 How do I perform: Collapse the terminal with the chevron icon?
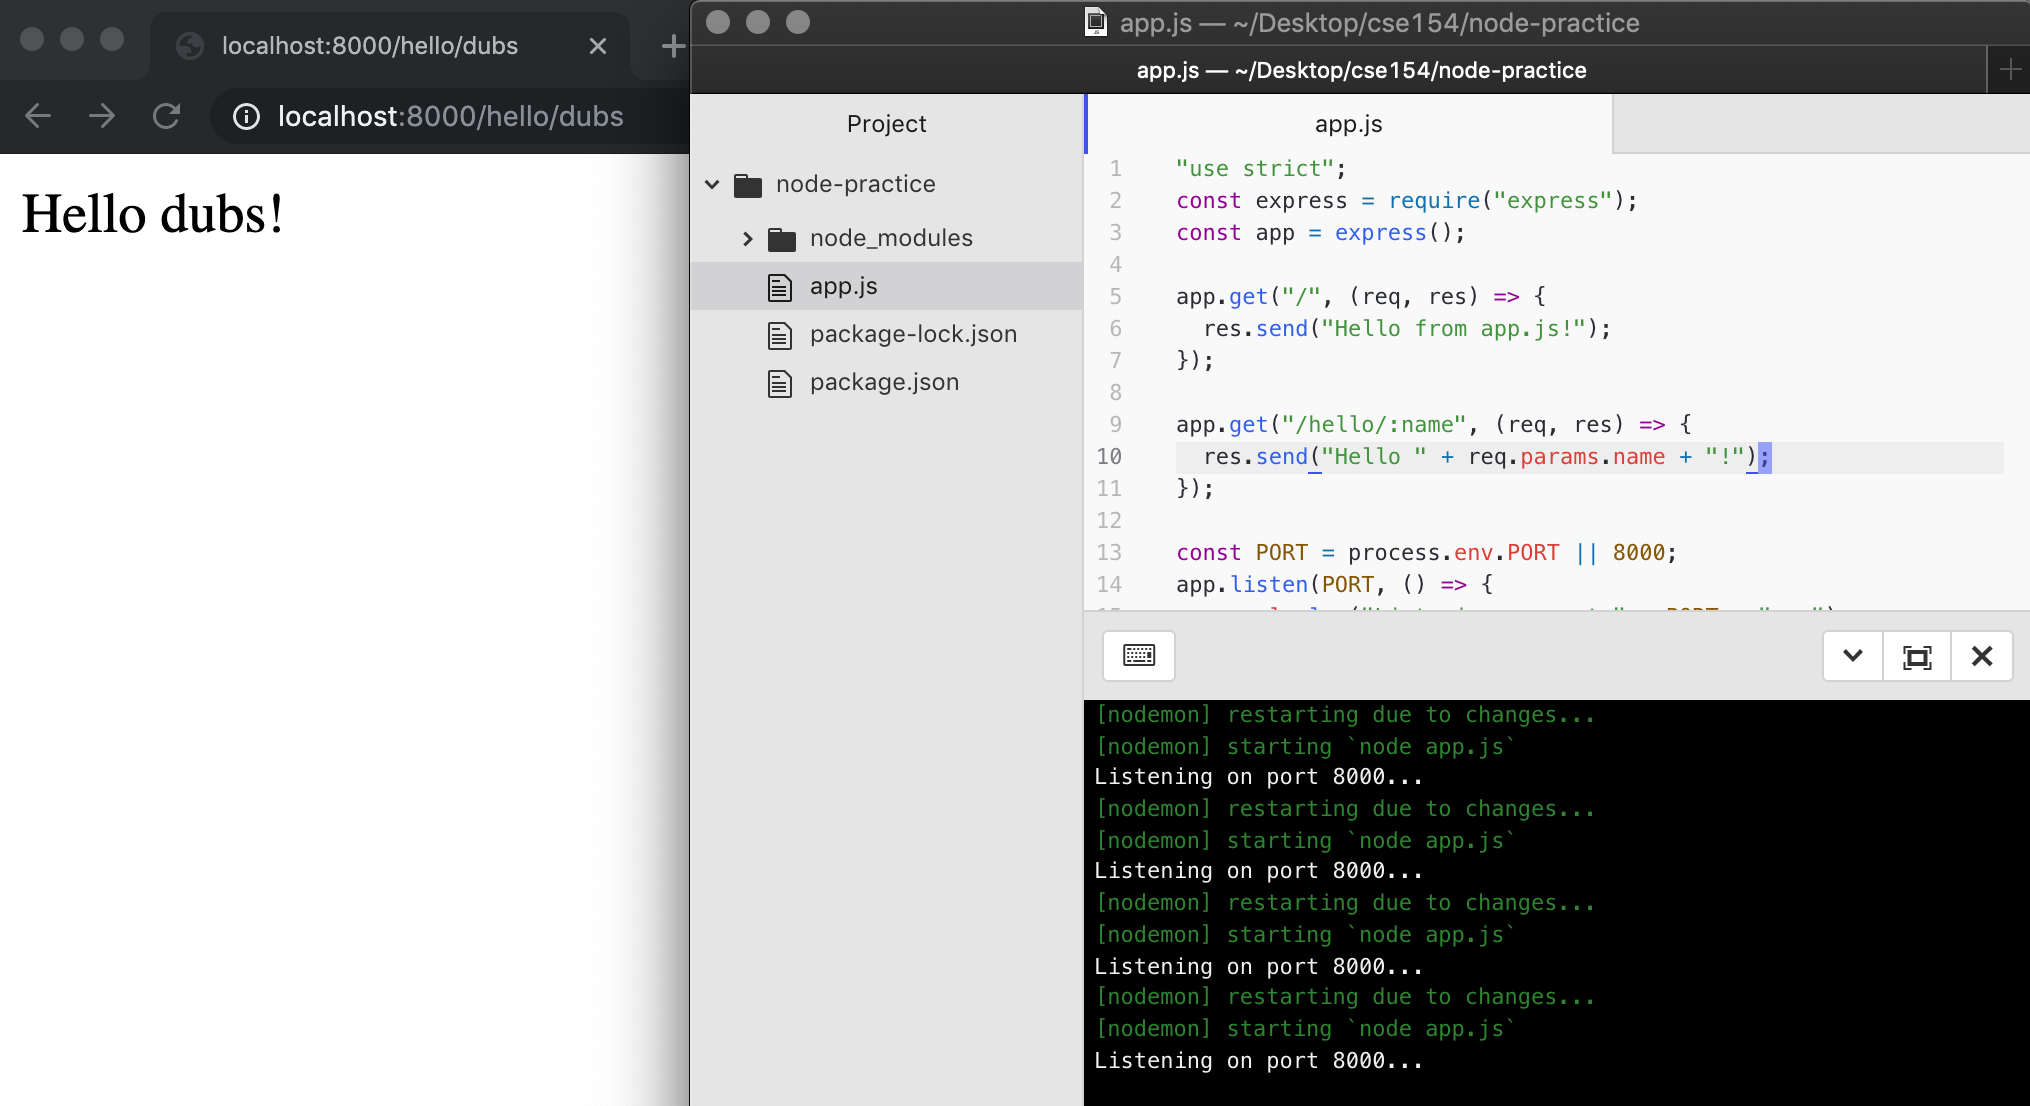tap(1852, 656)
